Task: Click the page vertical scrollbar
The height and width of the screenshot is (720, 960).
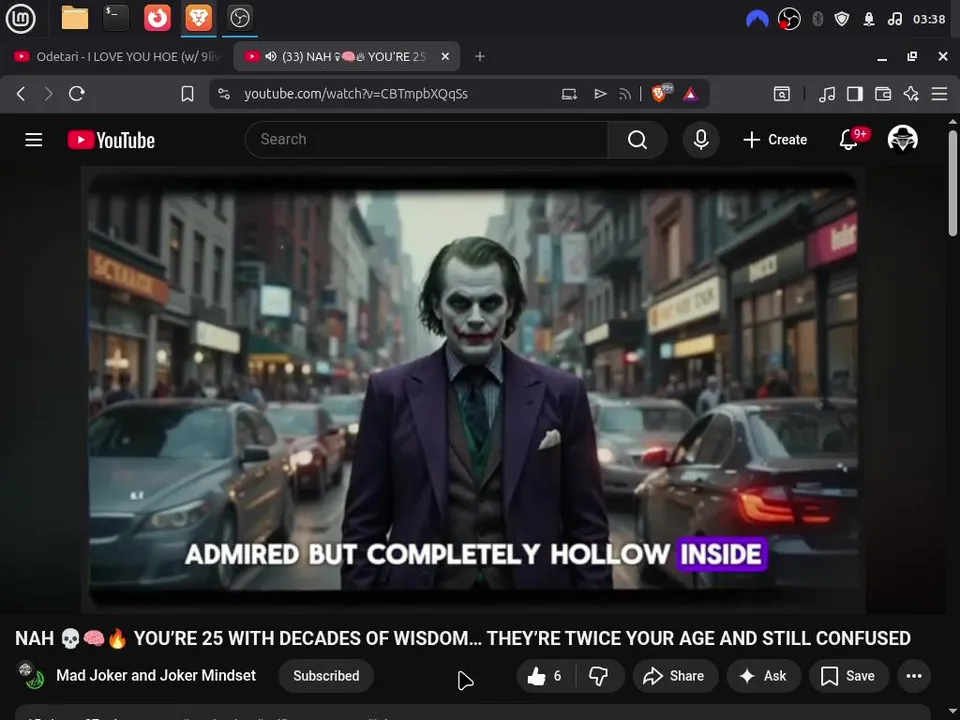Action: click(953, 183)
